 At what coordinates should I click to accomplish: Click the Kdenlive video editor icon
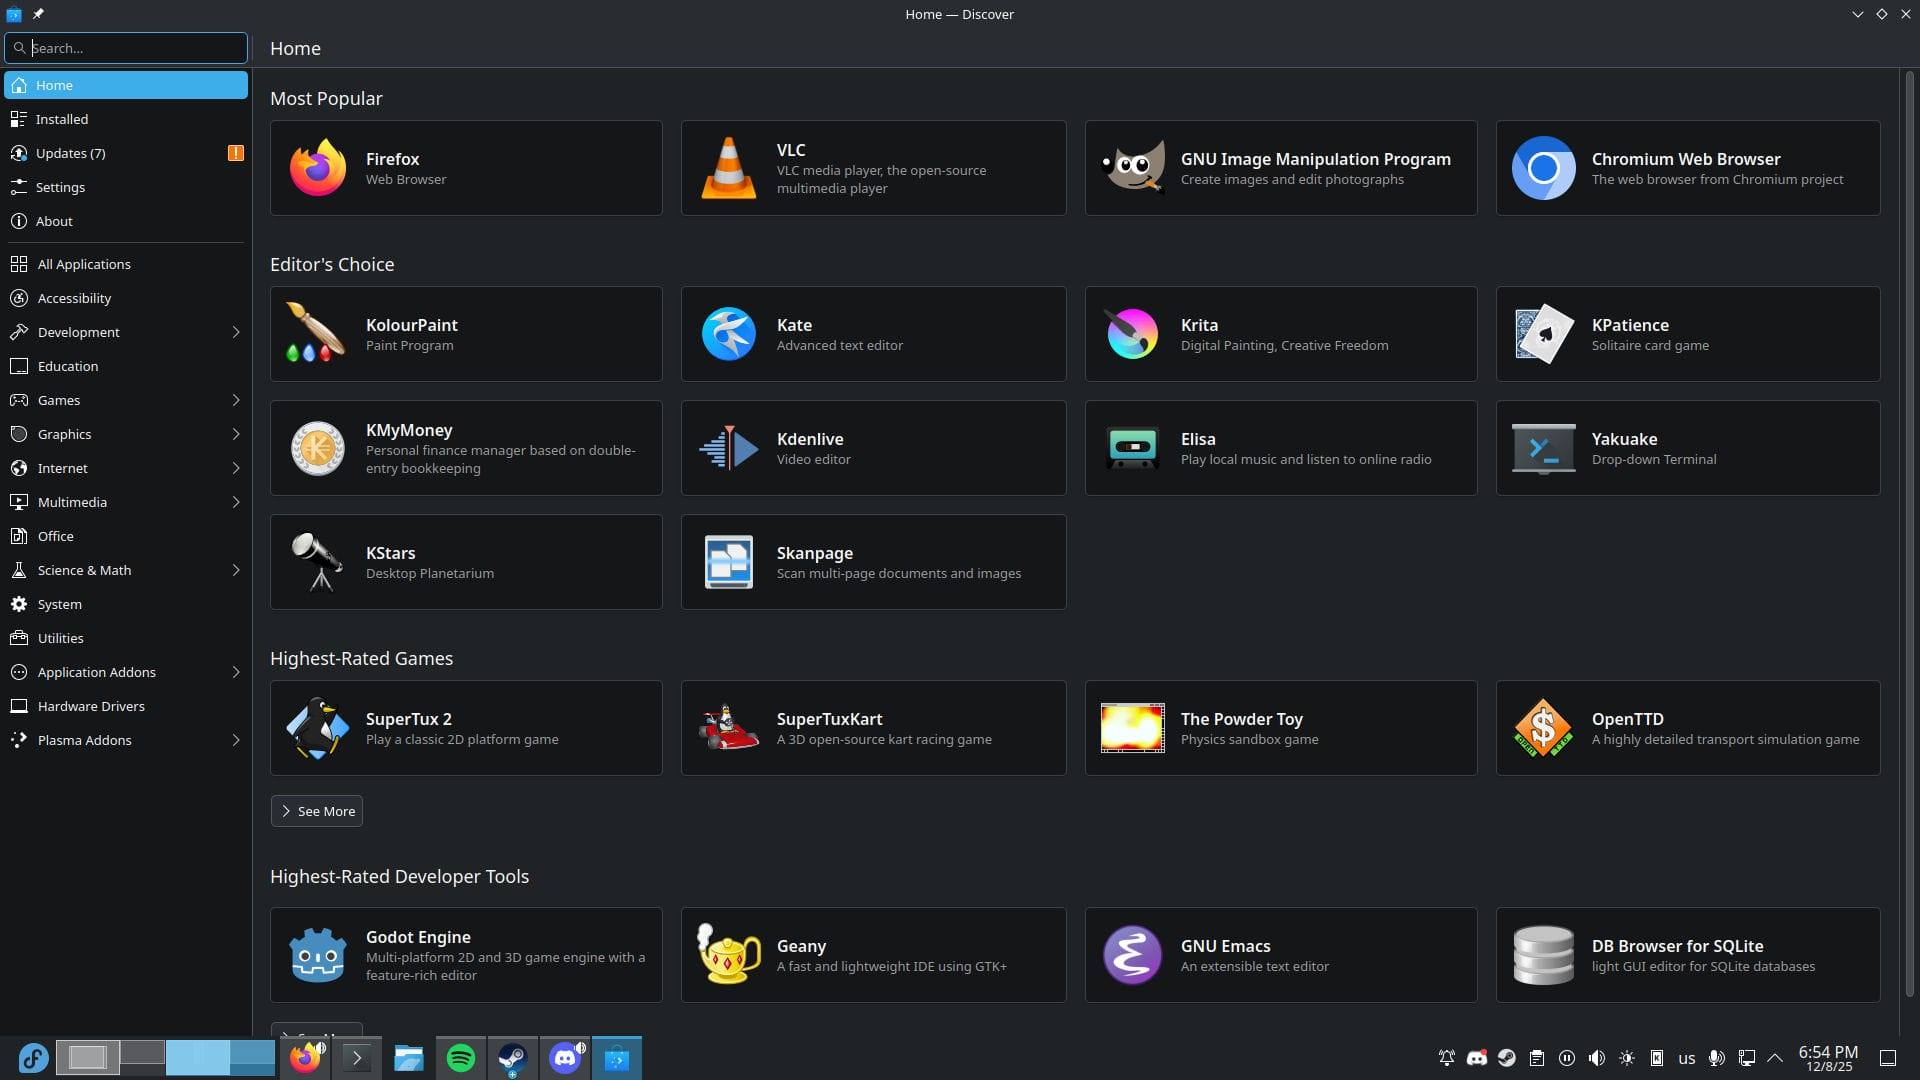click(x=728, y=448)
